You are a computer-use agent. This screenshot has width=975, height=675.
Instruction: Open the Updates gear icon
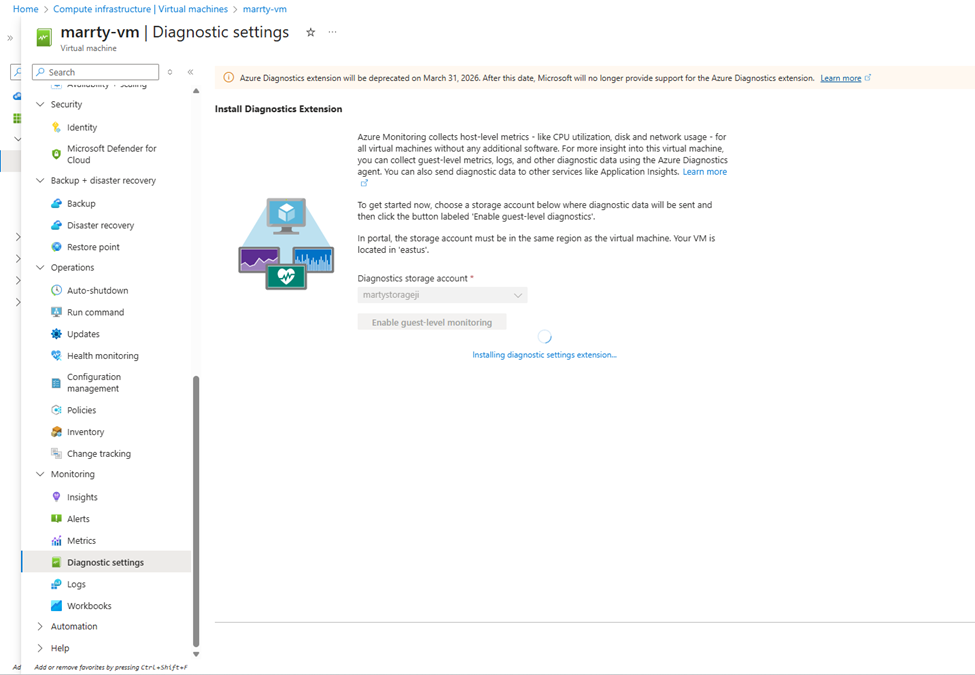57,334
